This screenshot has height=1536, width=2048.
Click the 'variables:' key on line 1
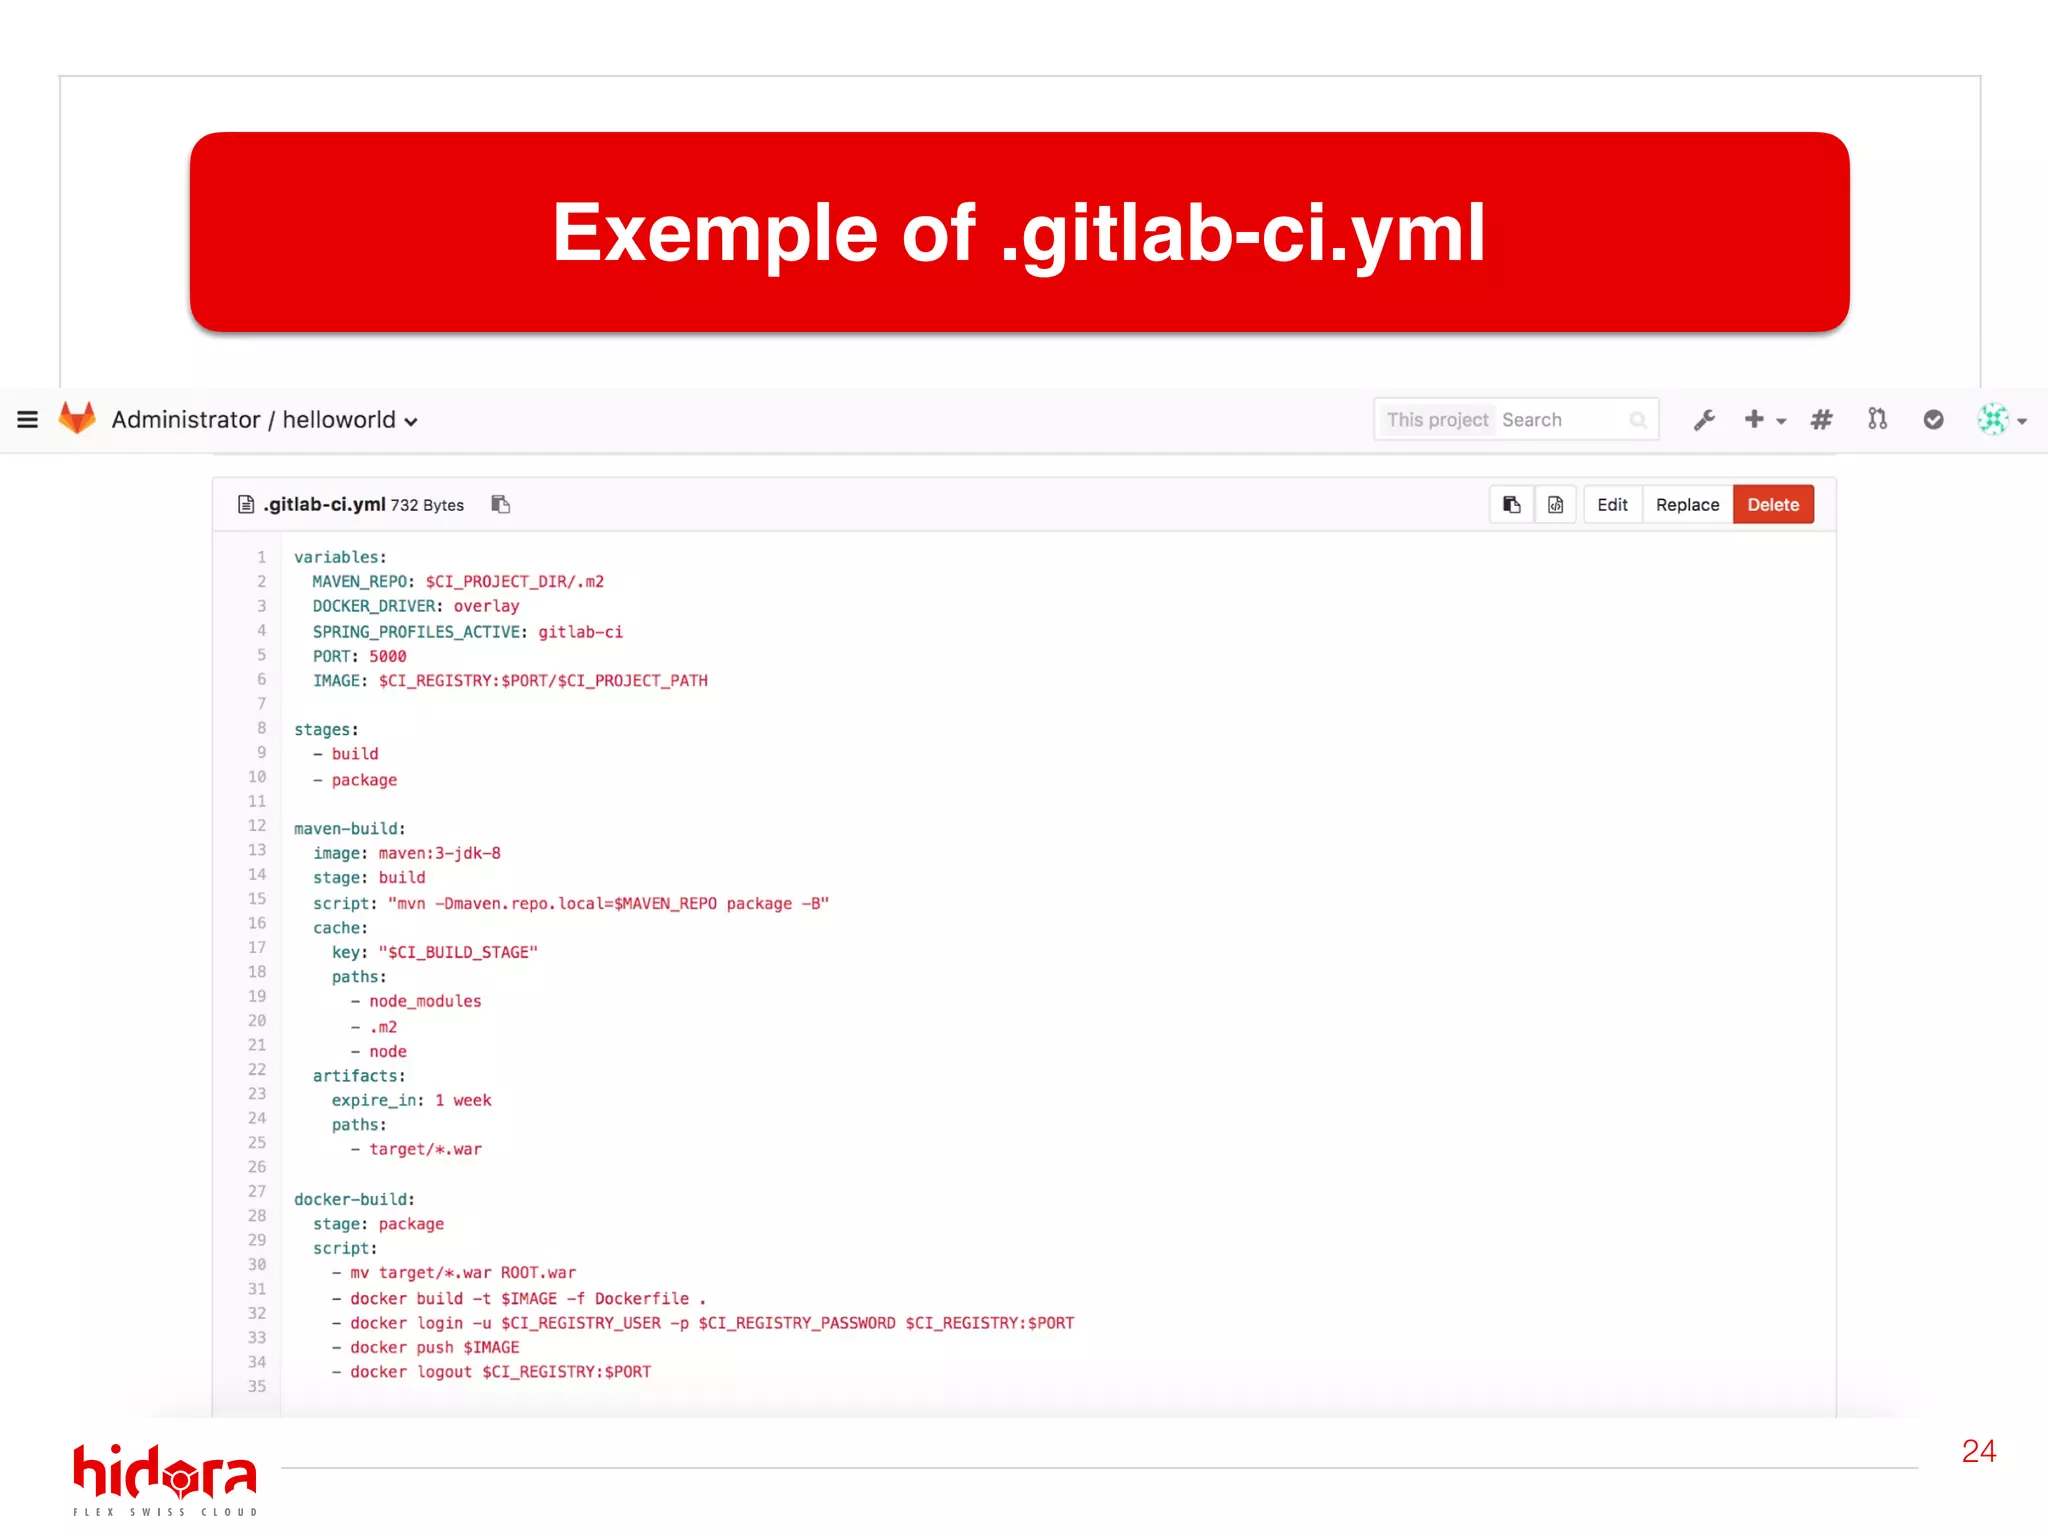click(x=340, y=557)
